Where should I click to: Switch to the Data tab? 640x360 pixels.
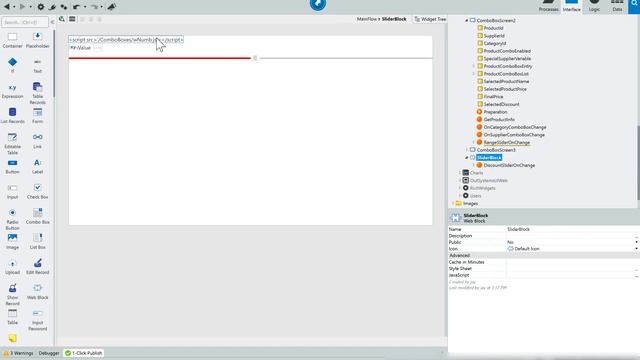[x=617, y=6]
